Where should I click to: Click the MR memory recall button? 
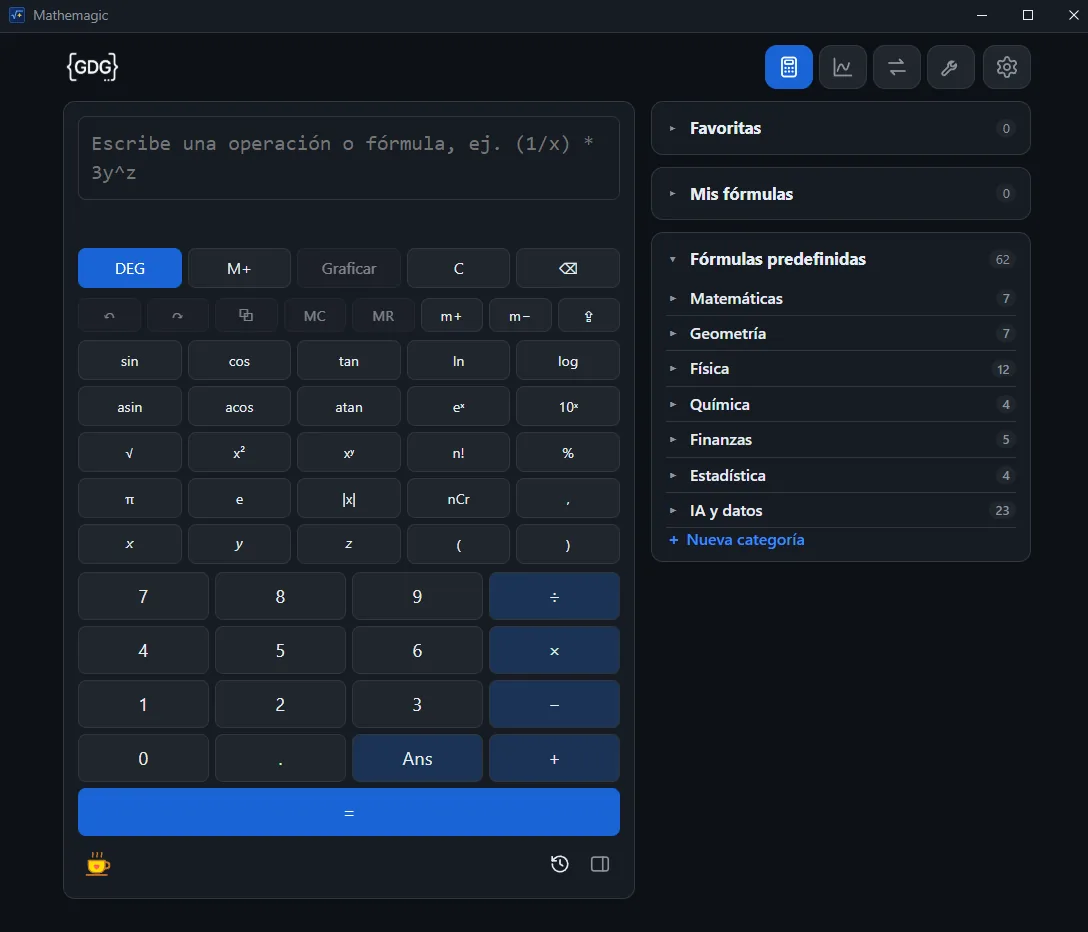pos(383,316)
